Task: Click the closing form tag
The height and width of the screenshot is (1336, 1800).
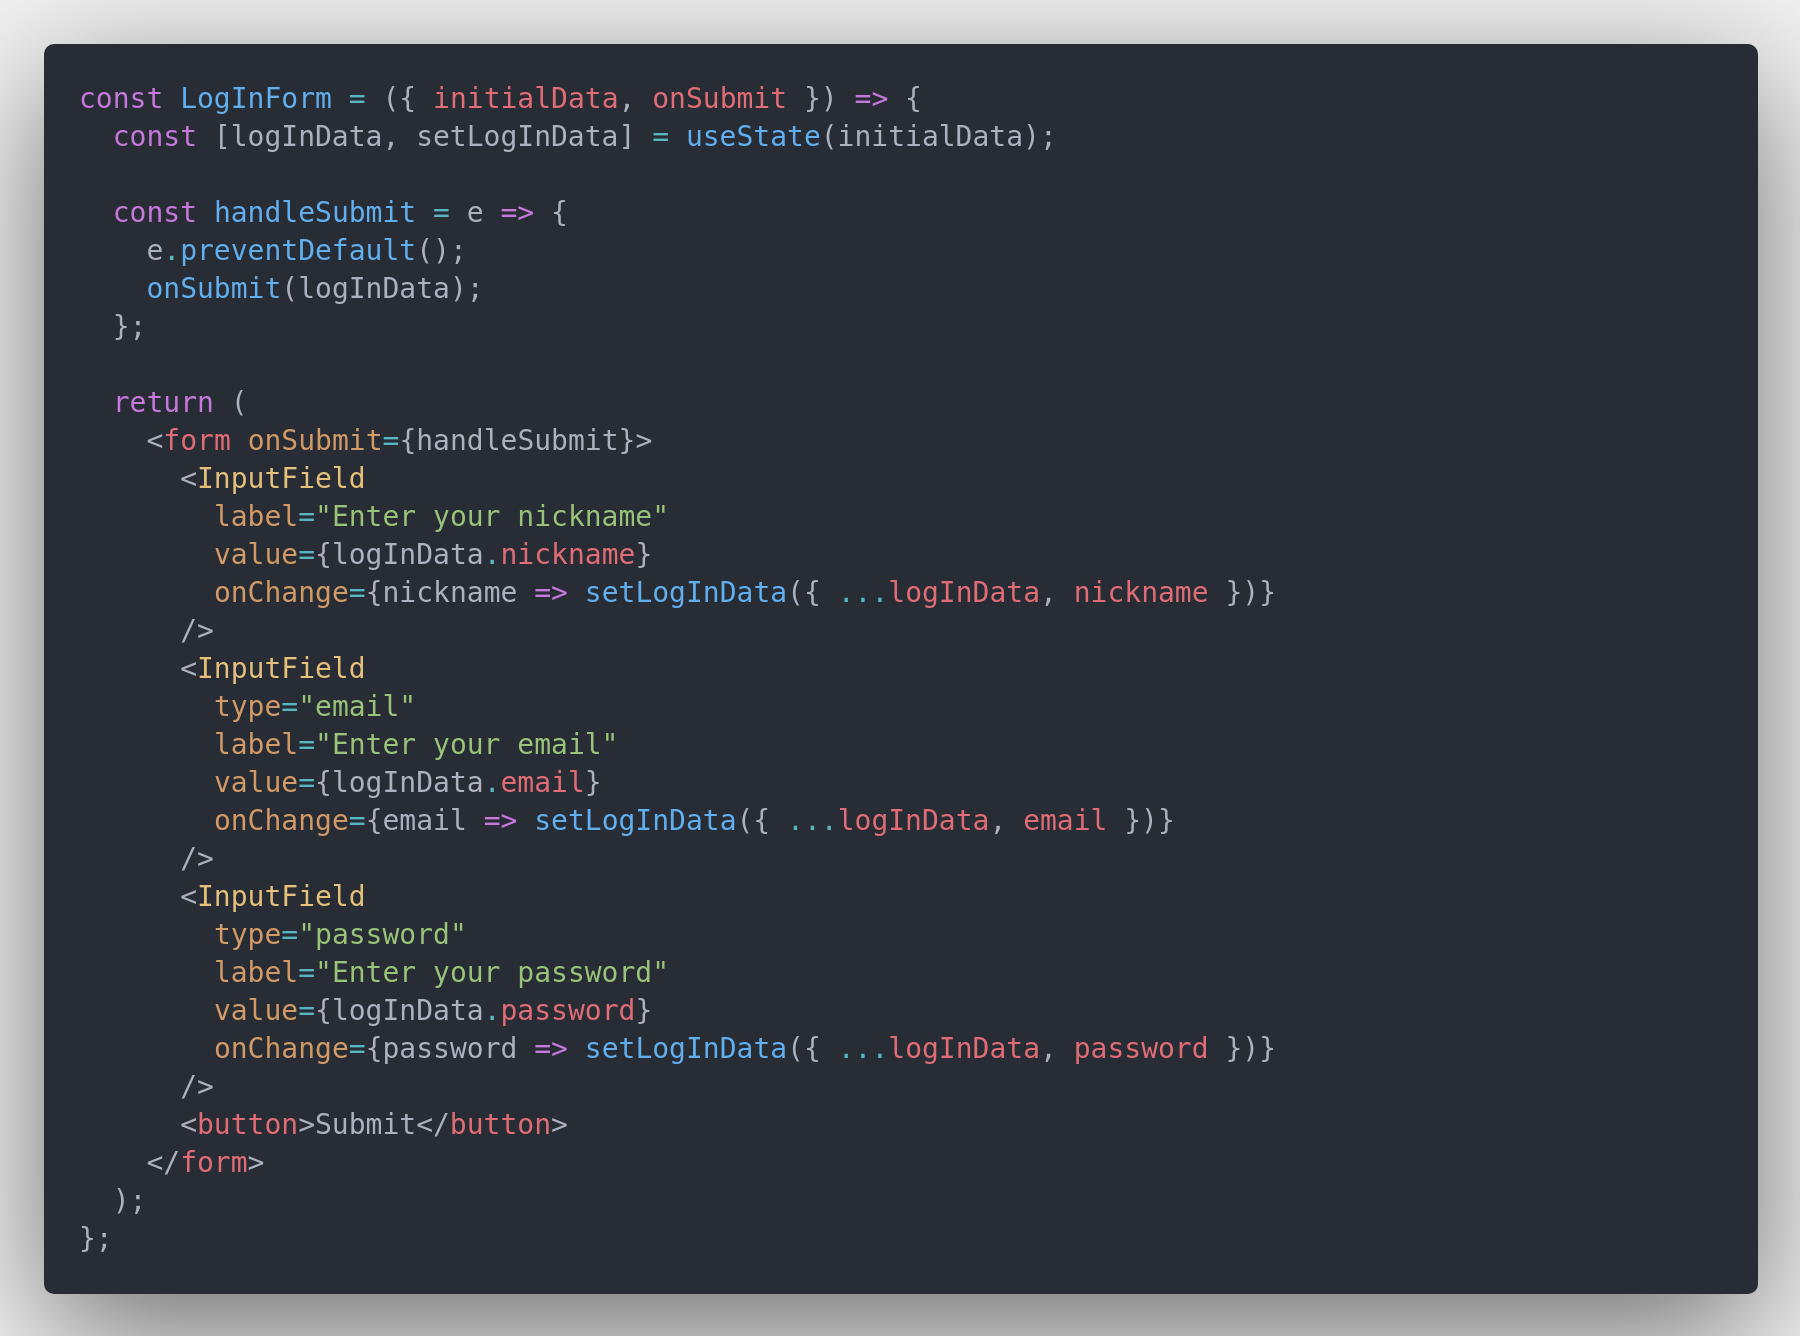Action: click(205, 1162)
